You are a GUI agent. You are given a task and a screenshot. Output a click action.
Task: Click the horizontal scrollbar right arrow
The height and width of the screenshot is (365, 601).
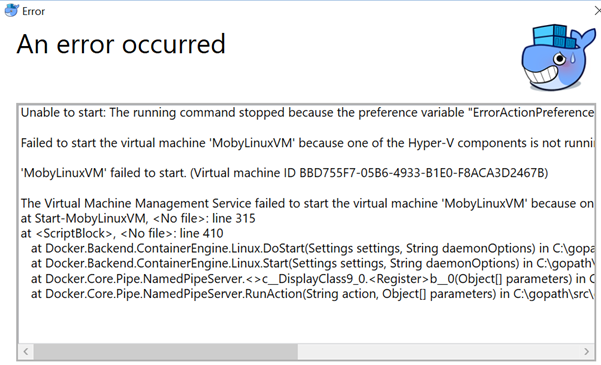coord(586,352)
